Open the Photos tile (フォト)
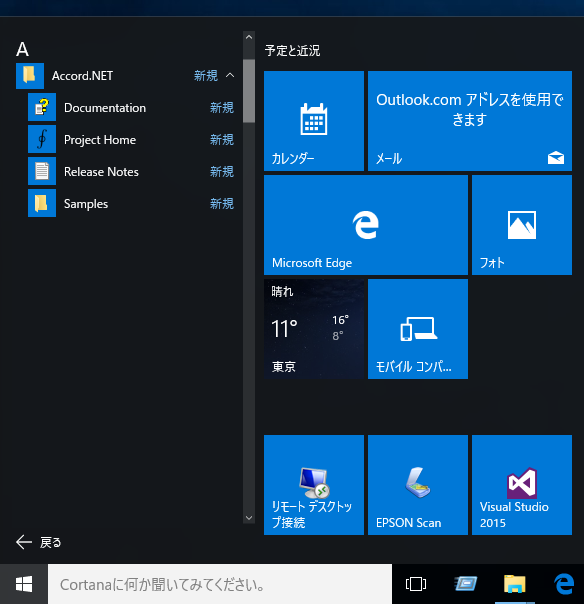This screenshot has height=604, width=584. click(x=522, y=225)
